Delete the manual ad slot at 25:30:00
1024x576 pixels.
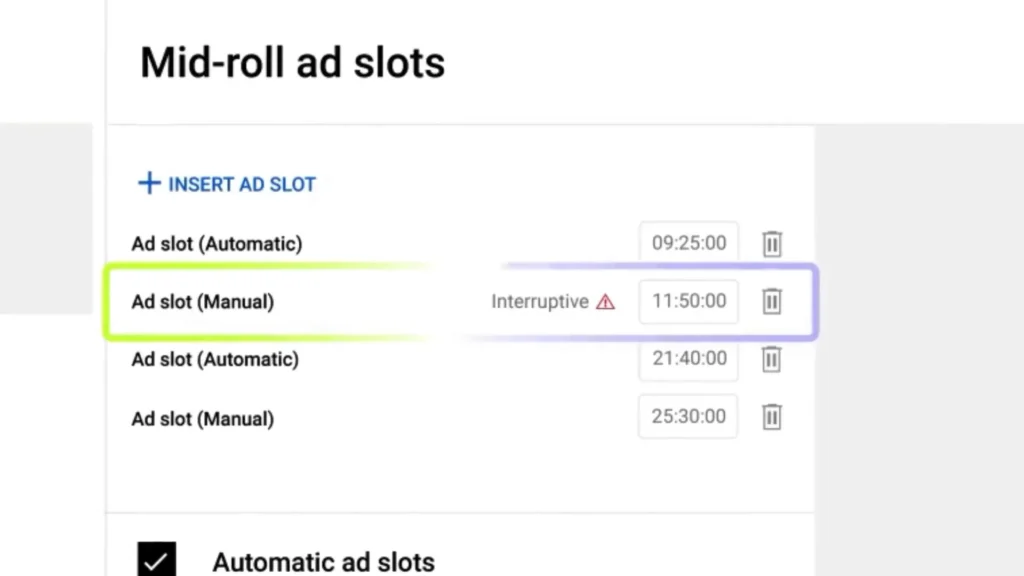pos(772,417)
